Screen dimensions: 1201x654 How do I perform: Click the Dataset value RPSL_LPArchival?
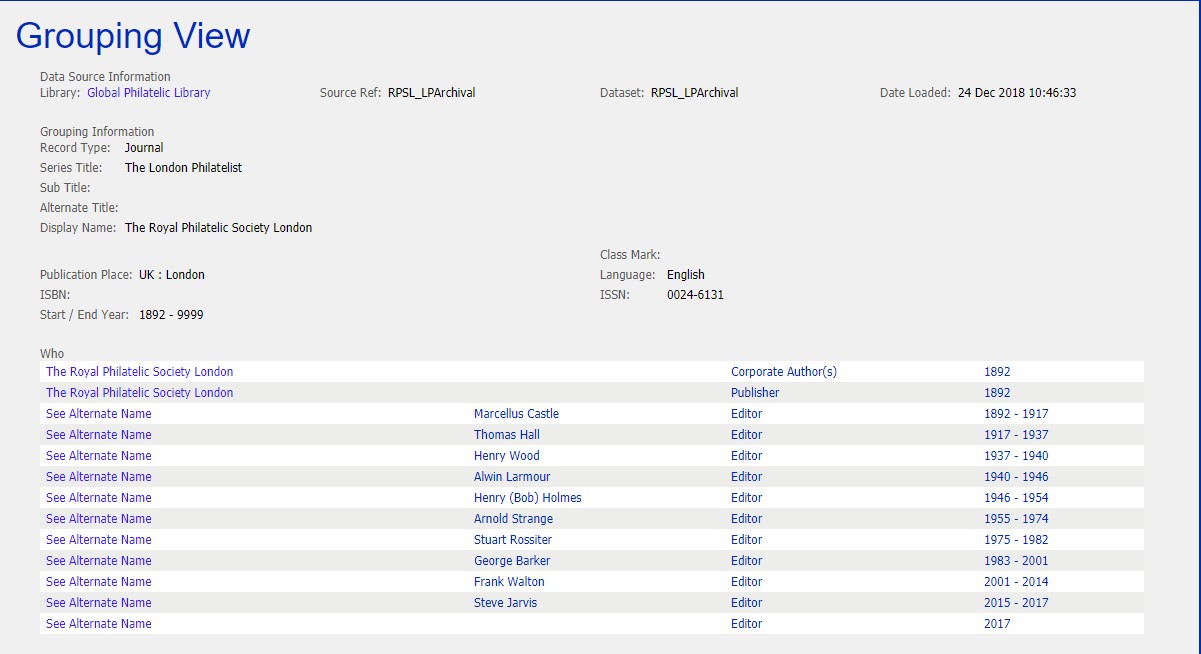(x=695, y=93)
